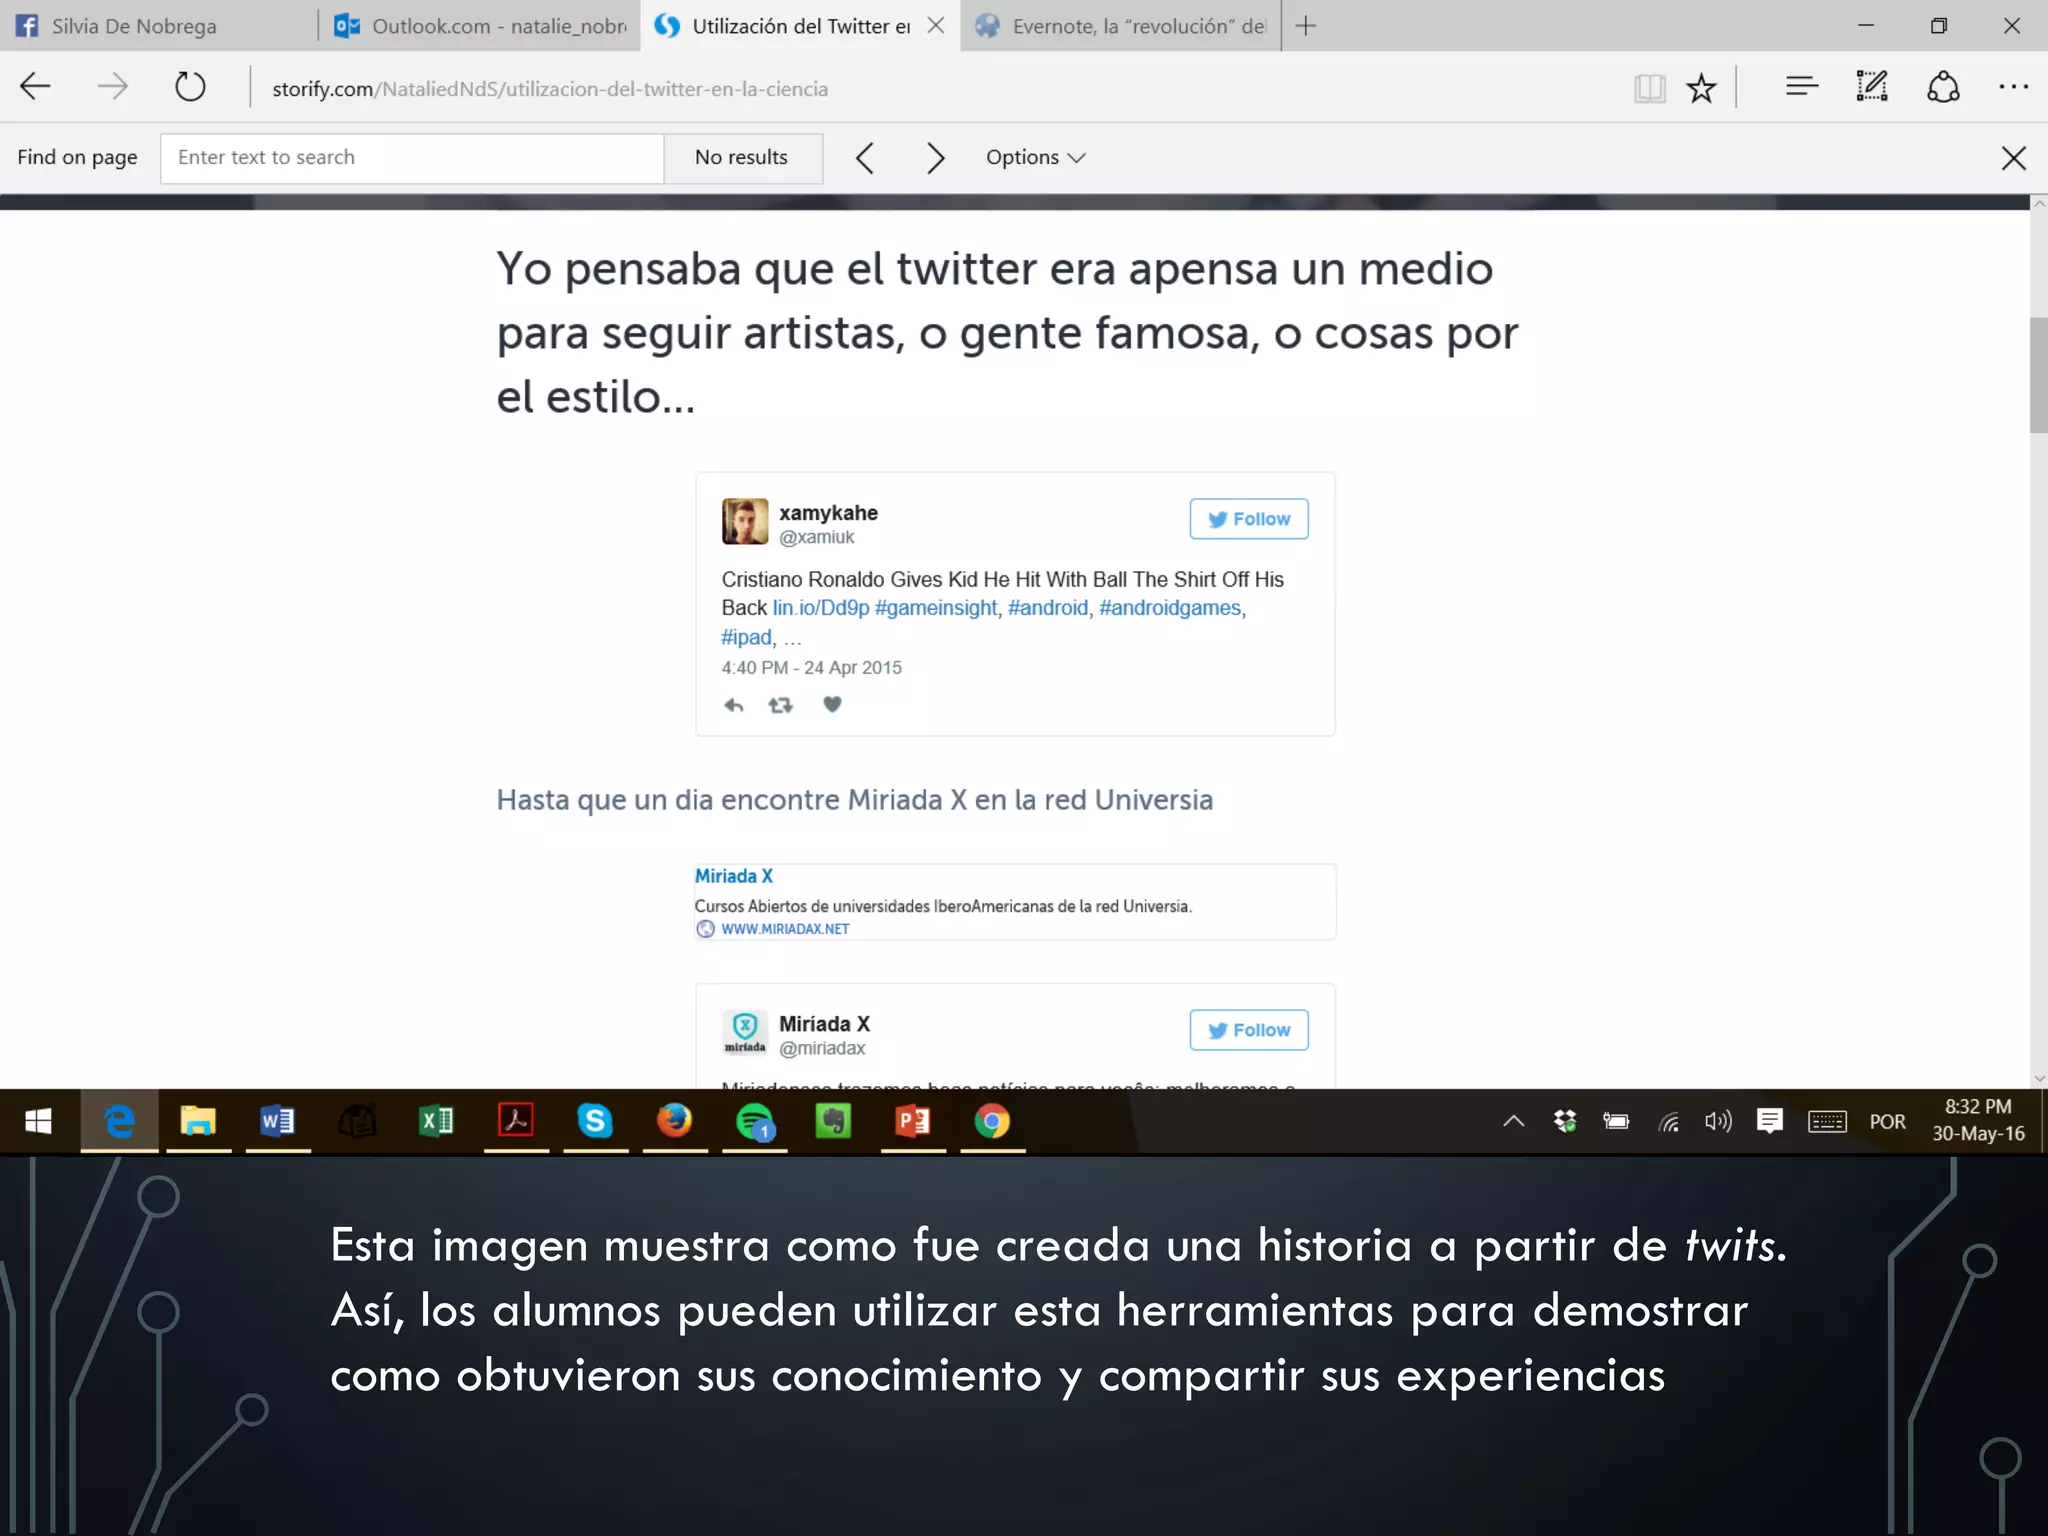Open Microsoft Edge from the taskbar
Viewport: 2048px width, 1536px height.
coord(119,1121)
